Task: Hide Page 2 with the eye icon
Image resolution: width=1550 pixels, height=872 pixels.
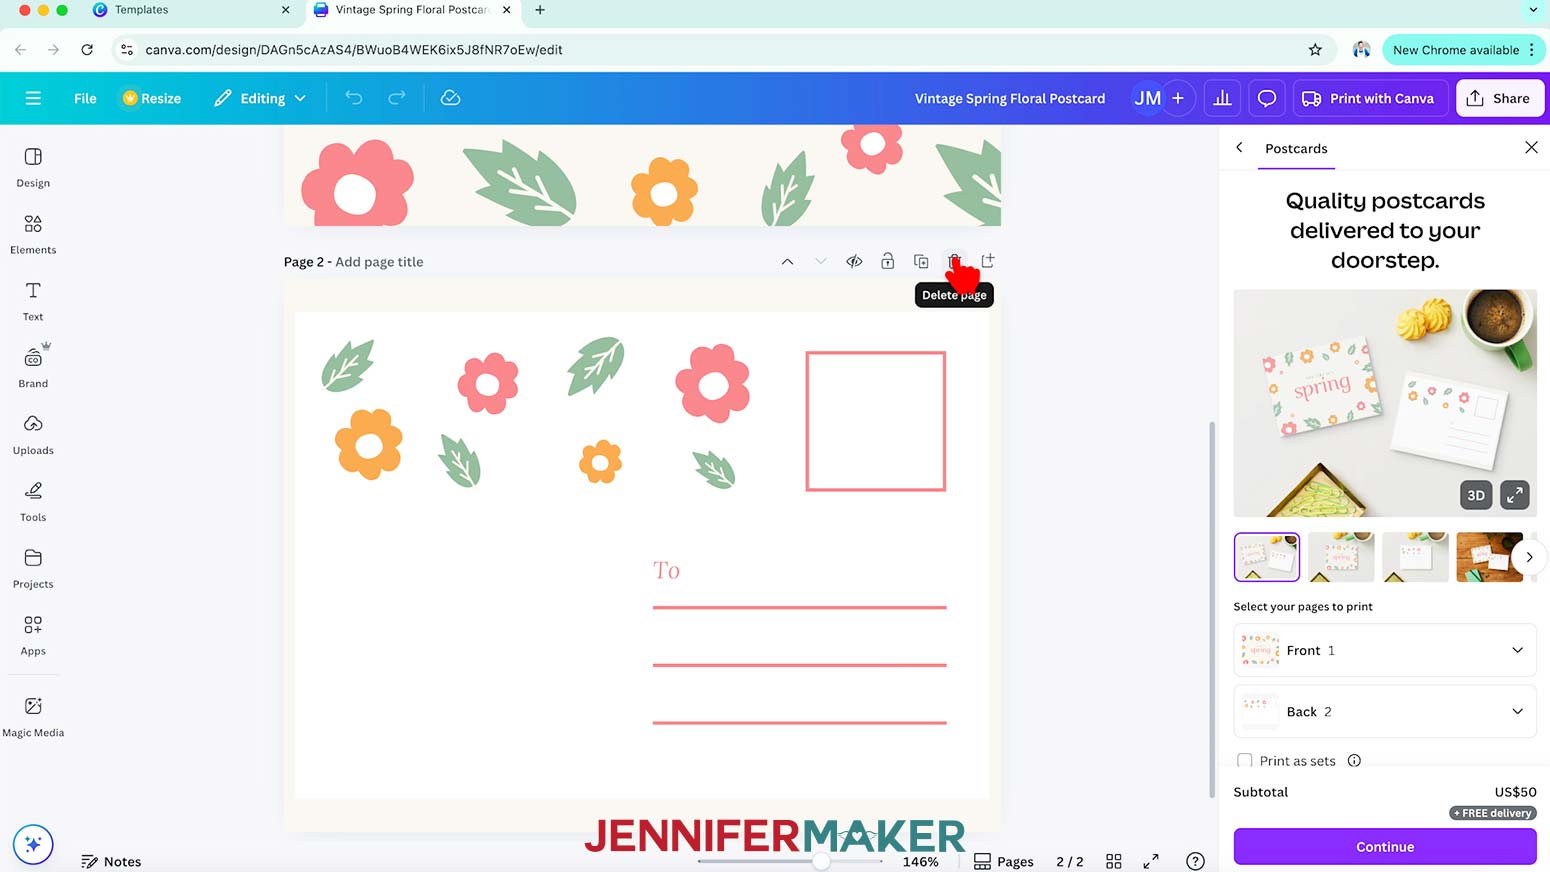Action: [x=854, y=262]
